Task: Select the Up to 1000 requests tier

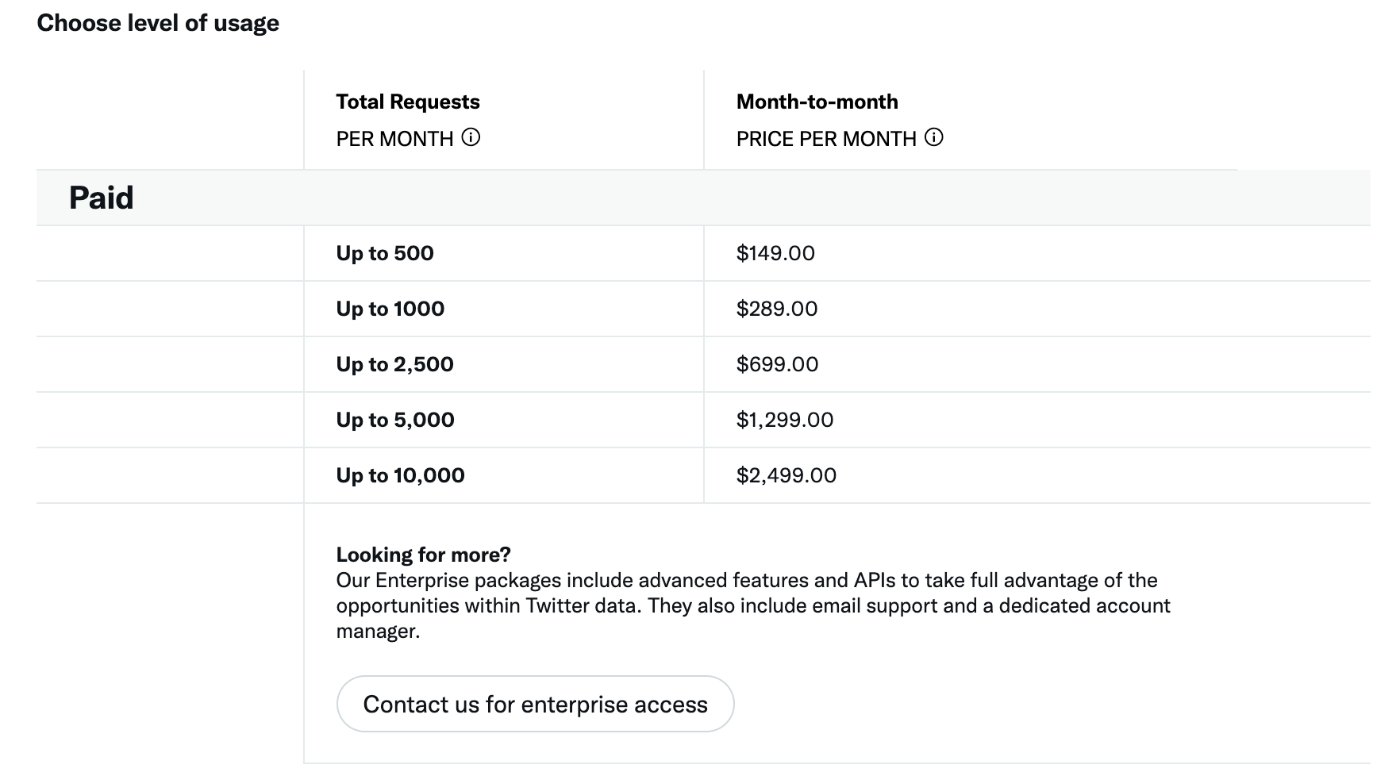Action: pos(703,310)
